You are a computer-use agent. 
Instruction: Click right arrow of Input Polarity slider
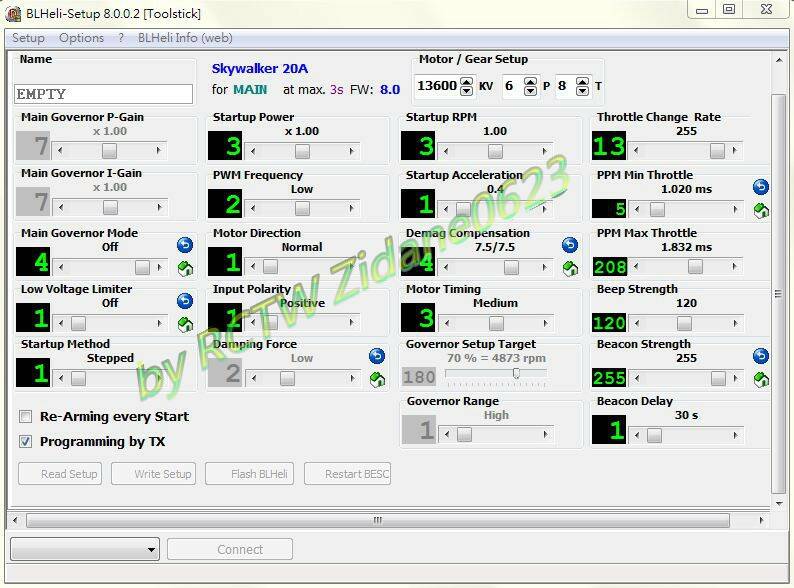(x=351, y=322)
